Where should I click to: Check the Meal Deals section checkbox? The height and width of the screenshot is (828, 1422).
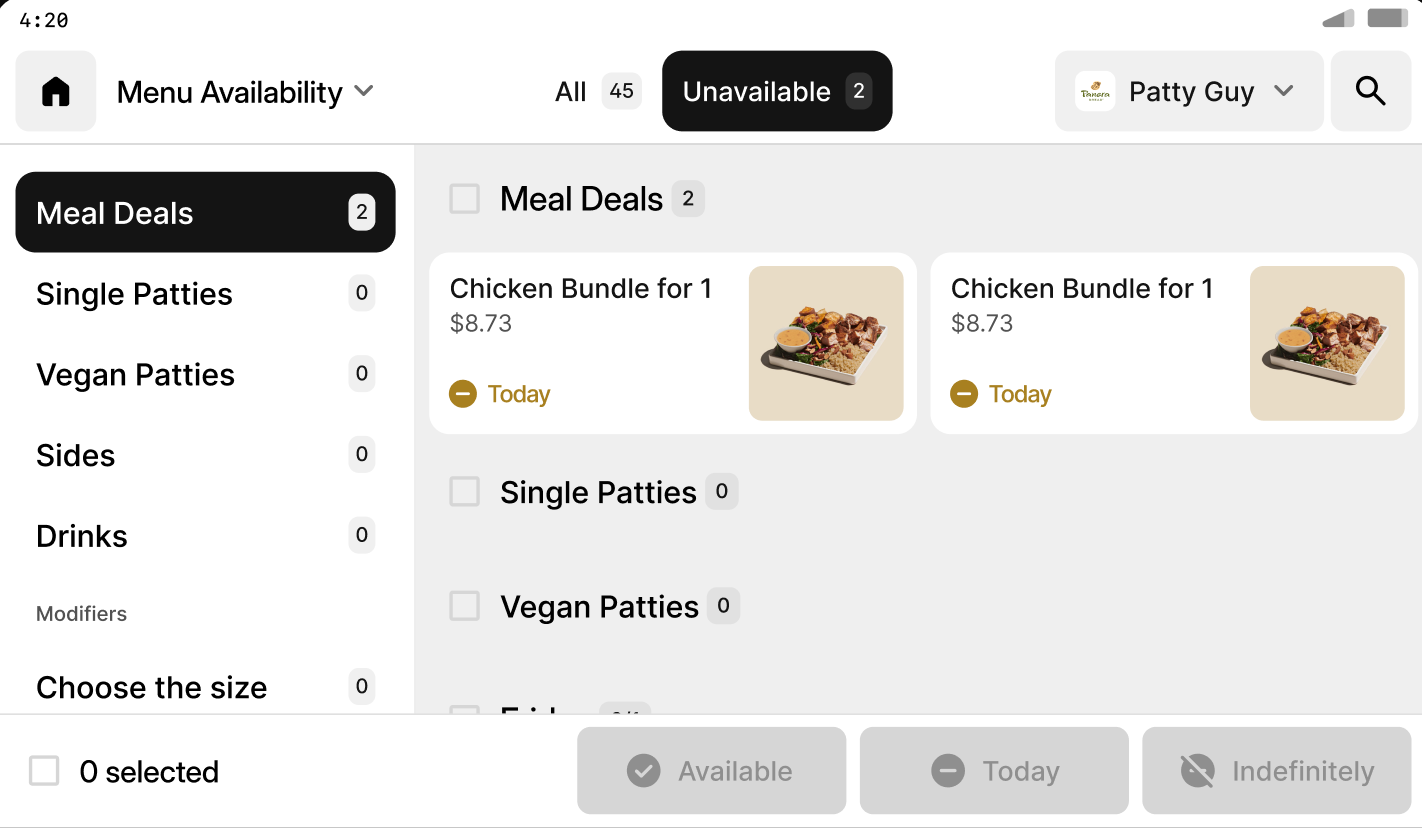click(465, 199)
